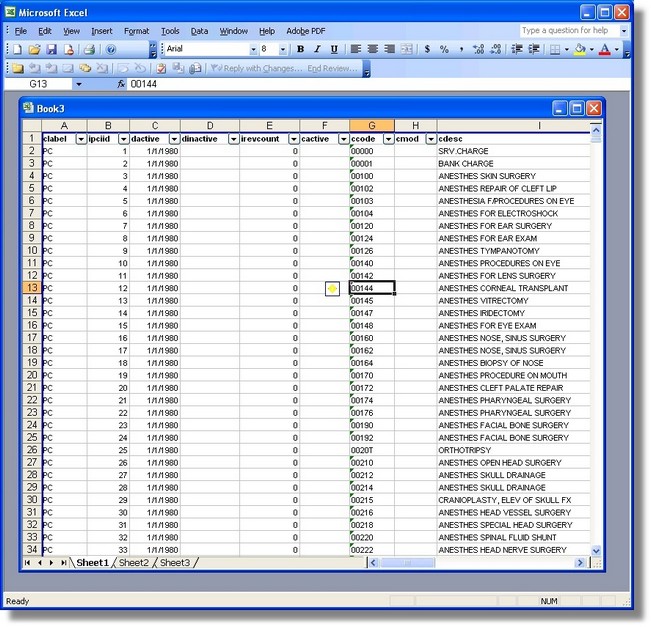The image size is (651, 627).
Task: Open the Fill Color palette arrow
Action: [592, 49]
